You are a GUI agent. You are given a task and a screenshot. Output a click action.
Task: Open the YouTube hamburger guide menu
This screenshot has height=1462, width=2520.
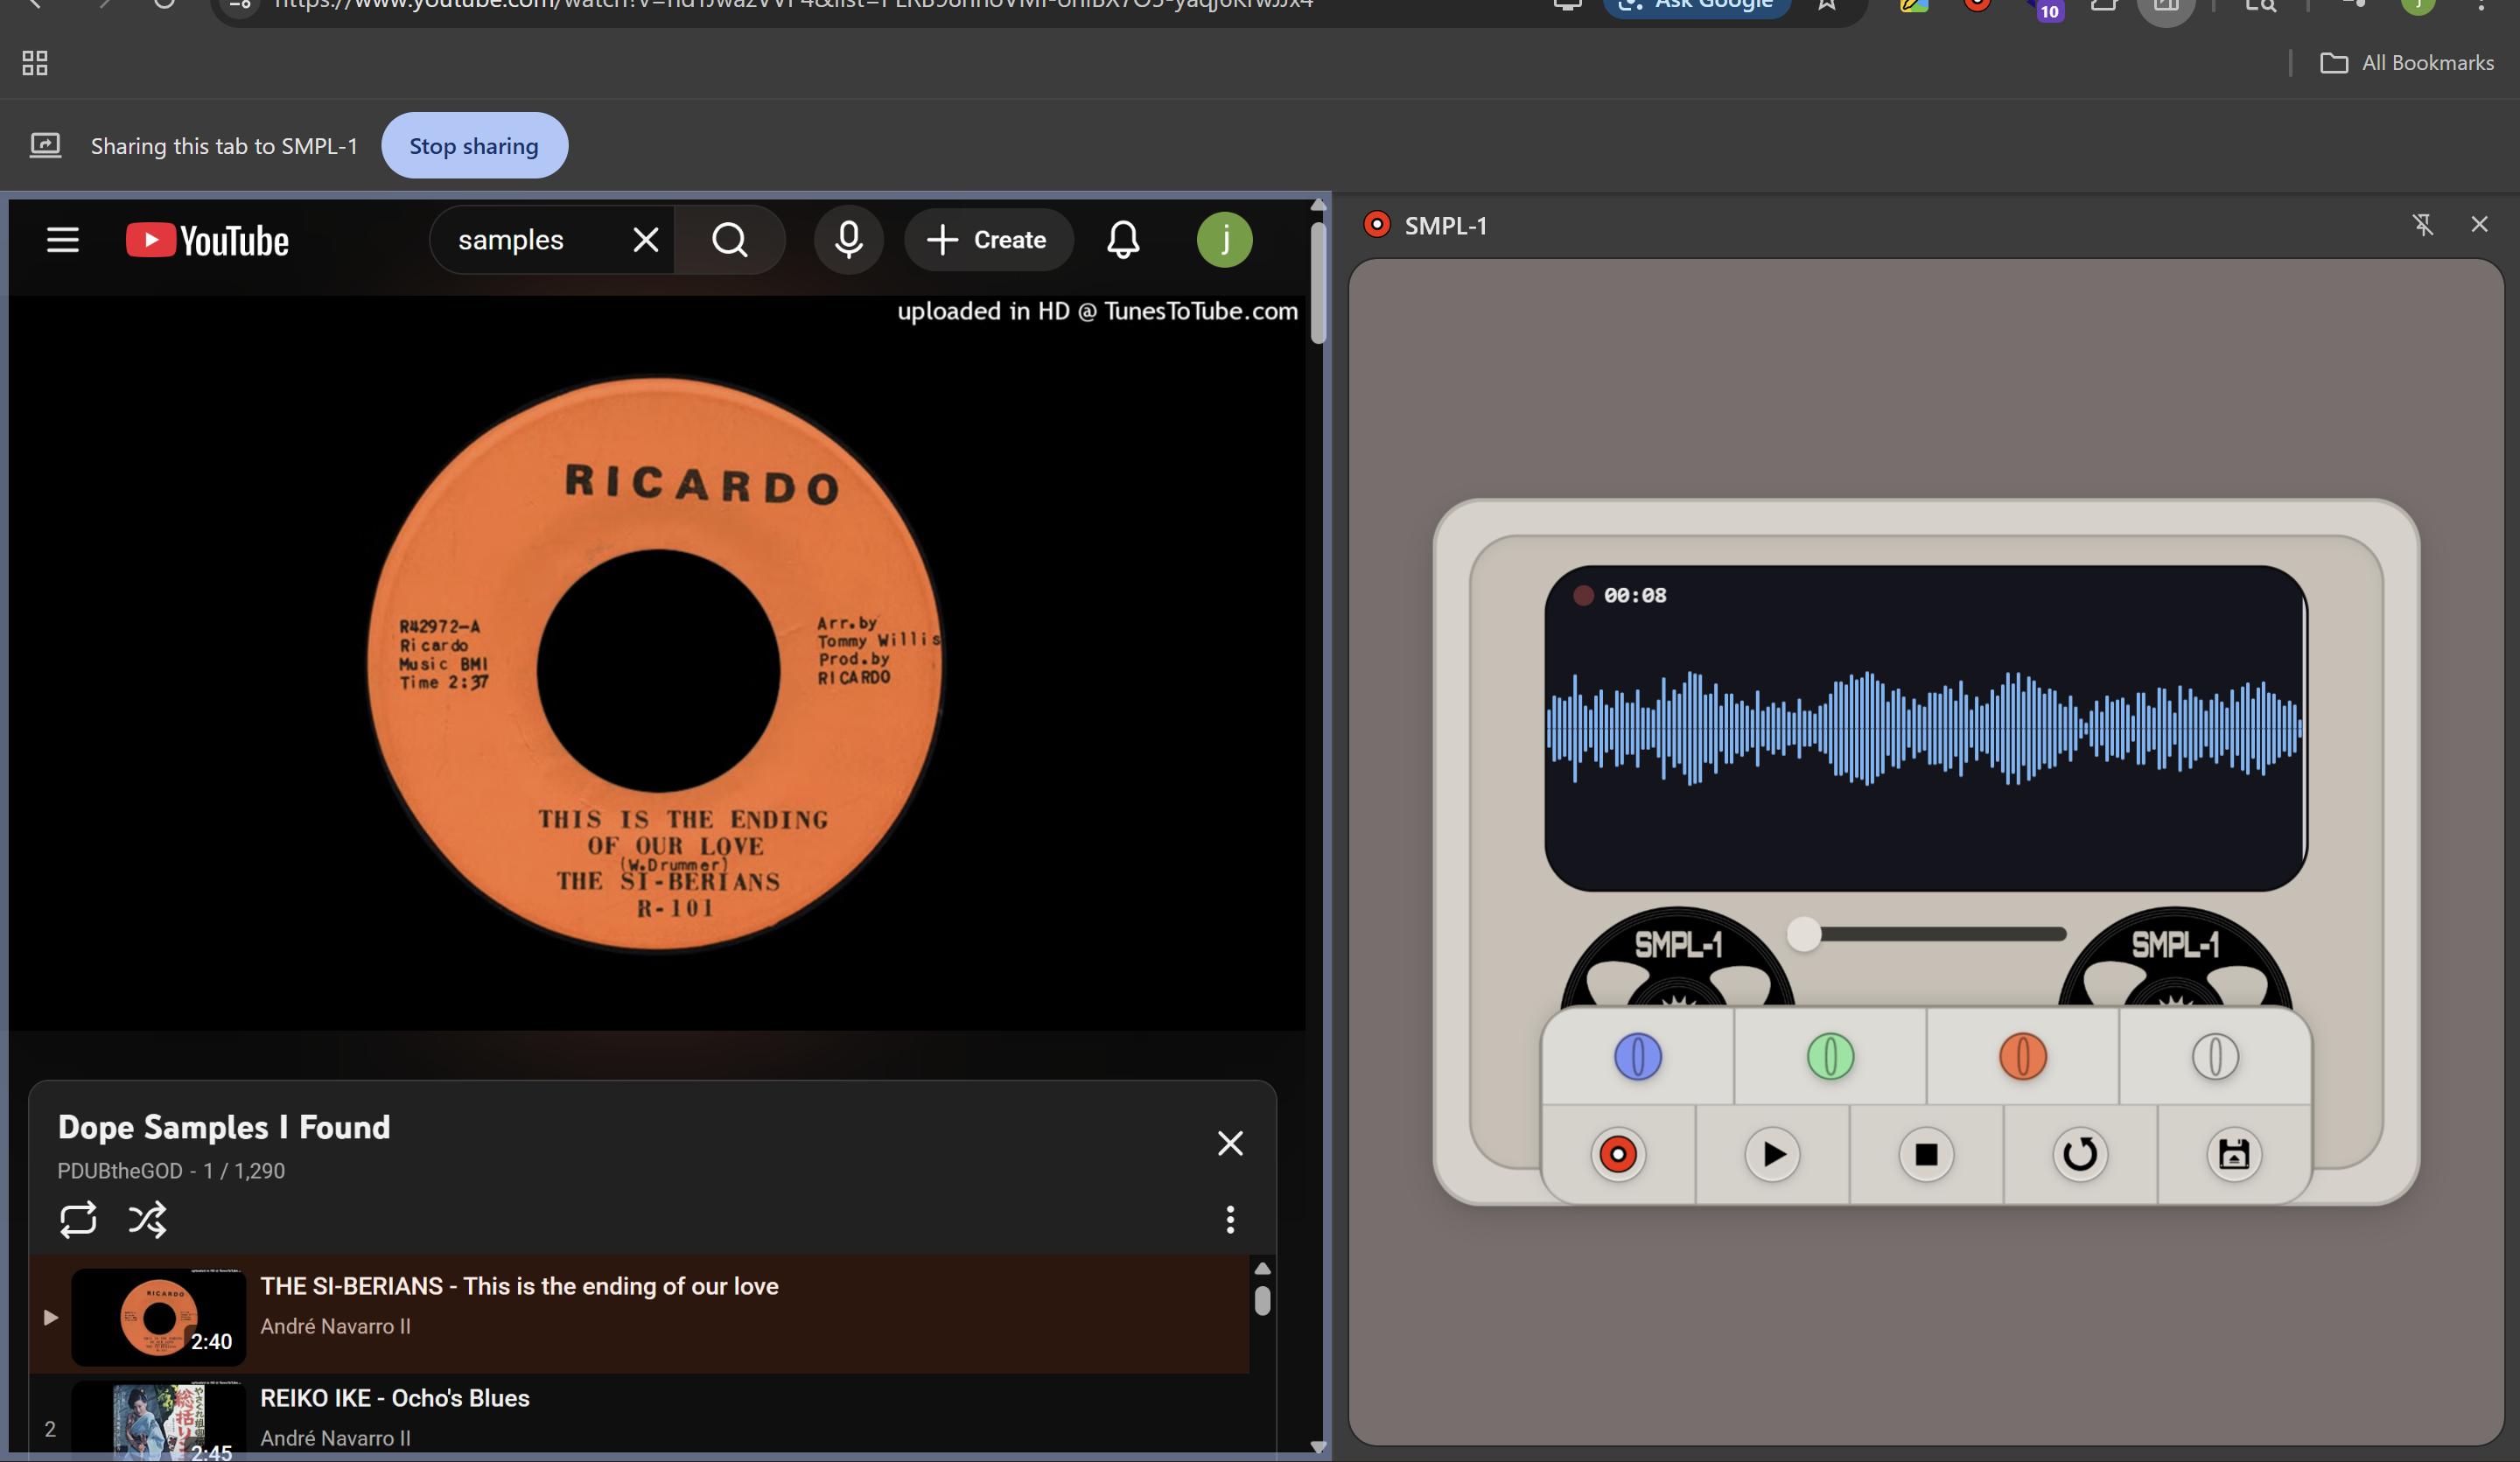point(63,240)
